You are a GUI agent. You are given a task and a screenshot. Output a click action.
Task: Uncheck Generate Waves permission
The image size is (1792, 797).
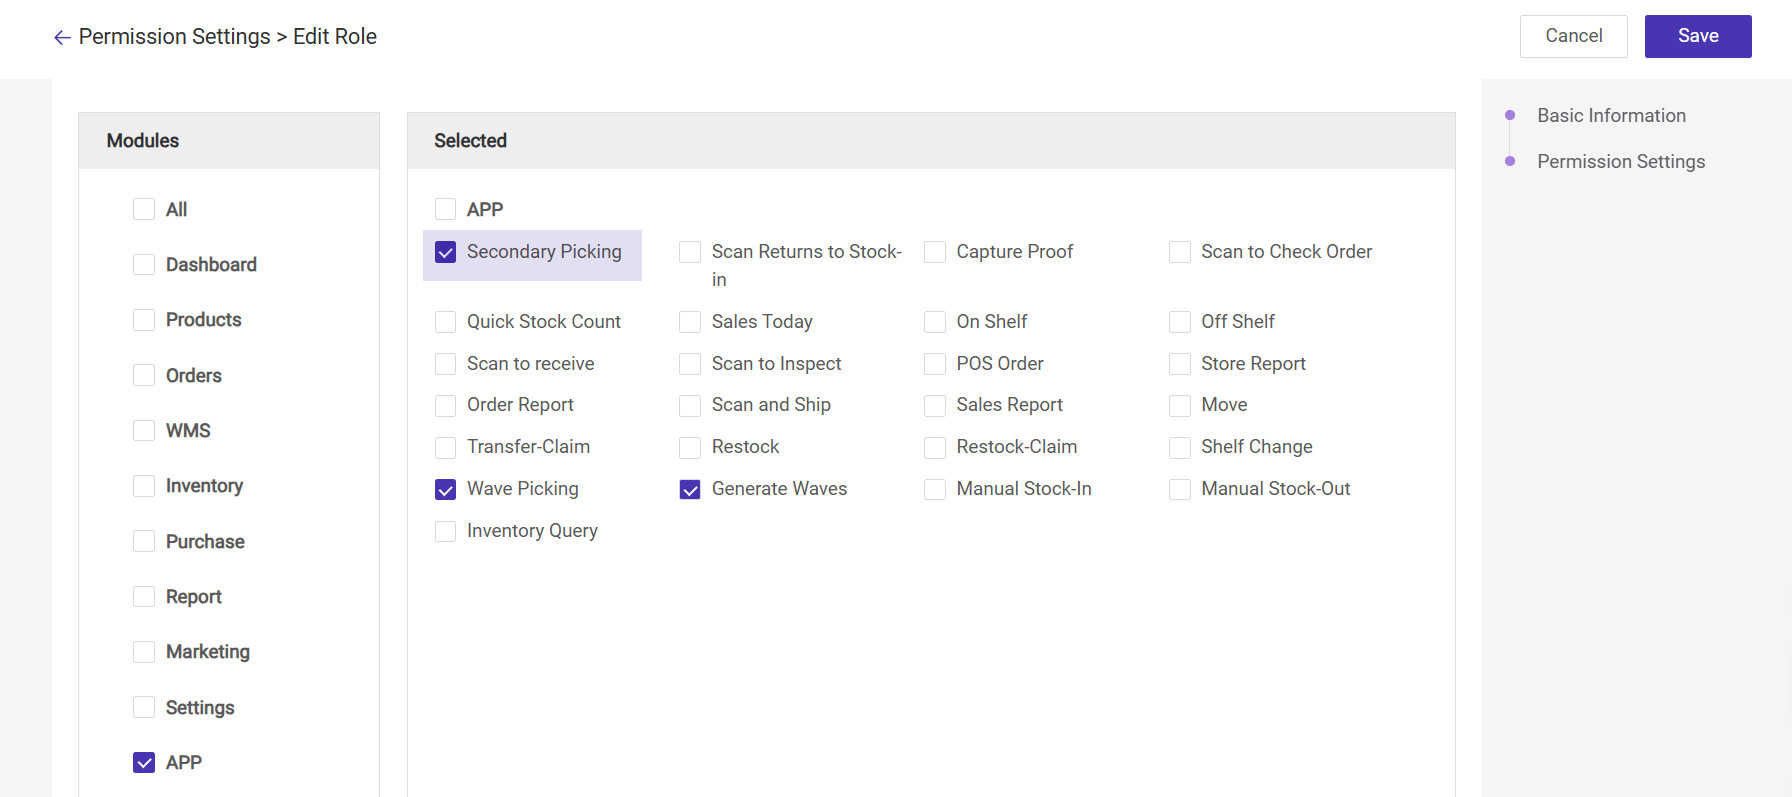(690, 490)
